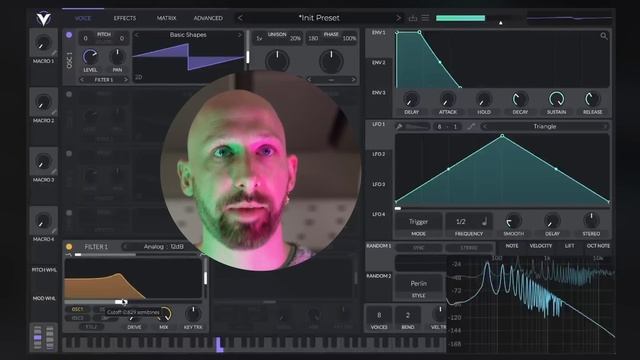Viewport: 640px width, 360px height.
Task: Select the LFO 1 tab
Action: tap(378, 124)
